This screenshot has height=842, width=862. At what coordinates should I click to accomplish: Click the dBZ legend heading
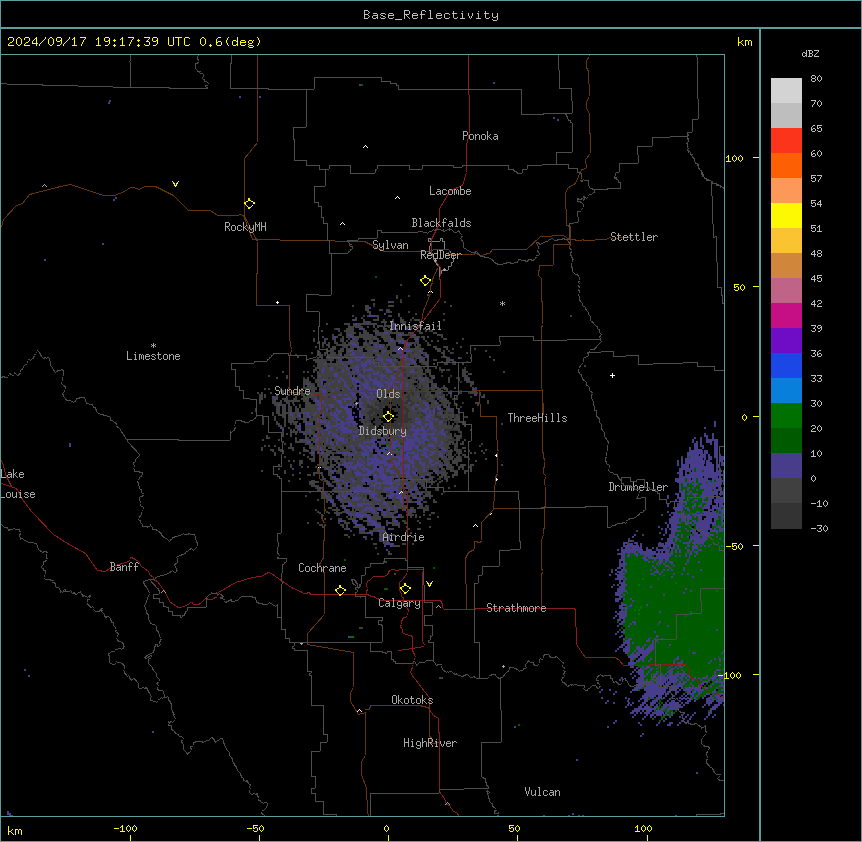[810, 54]
